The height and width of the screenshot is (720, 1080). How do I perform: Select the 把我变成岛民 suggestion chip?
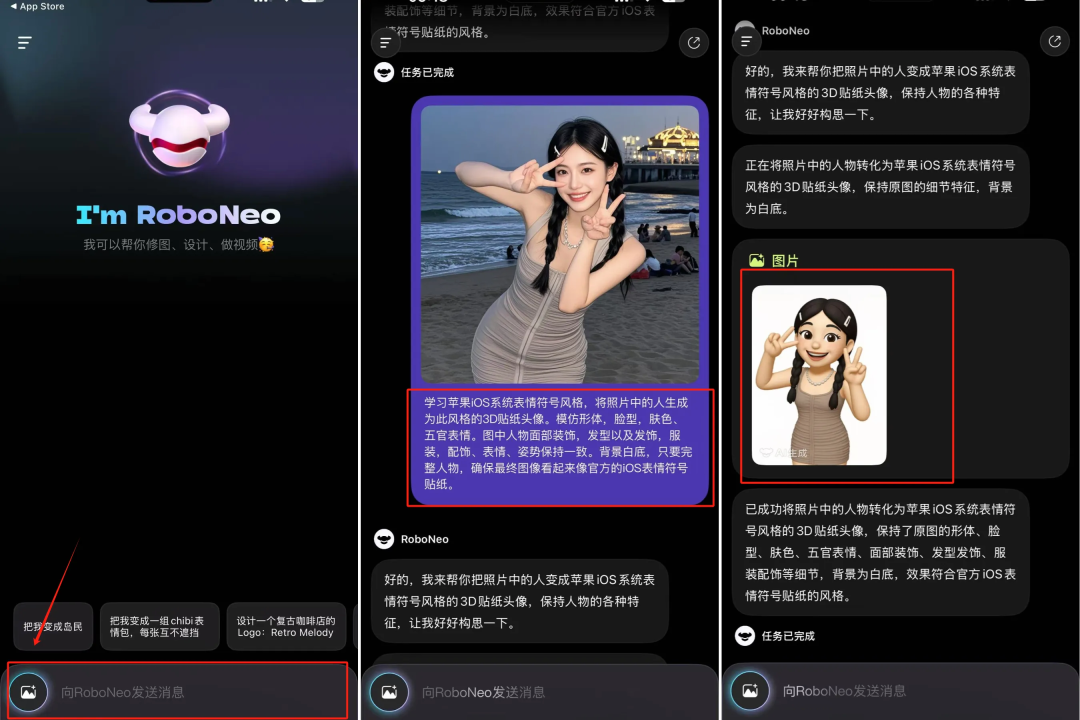coord(52,626)
